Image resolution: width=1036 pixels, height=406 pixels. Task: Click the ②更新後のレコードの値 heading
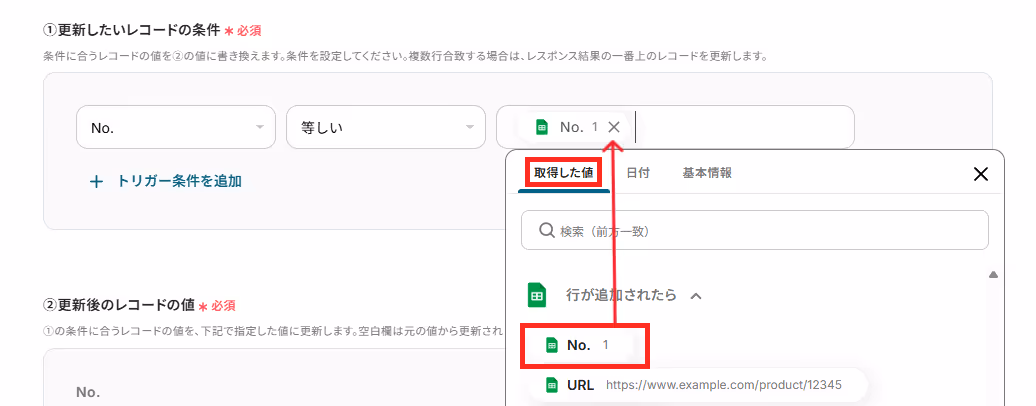pos(118,305)
